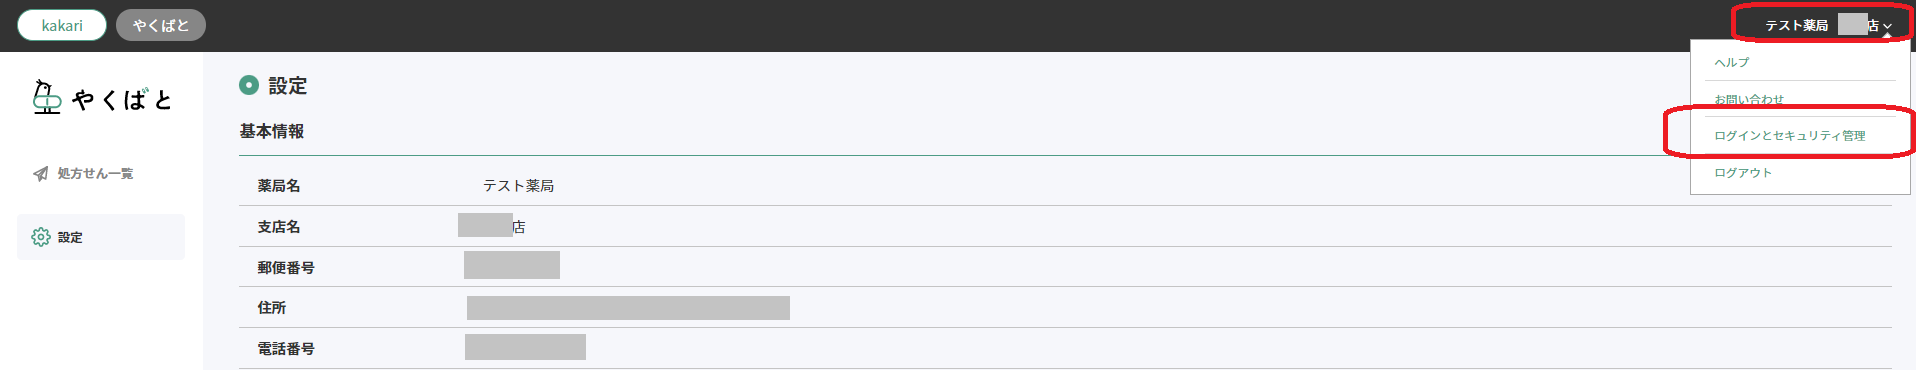This screenshot has height=371, width=1916.
Task: Click the paper plane icon beside 処方せん一覧
Action: click(40, 174)
